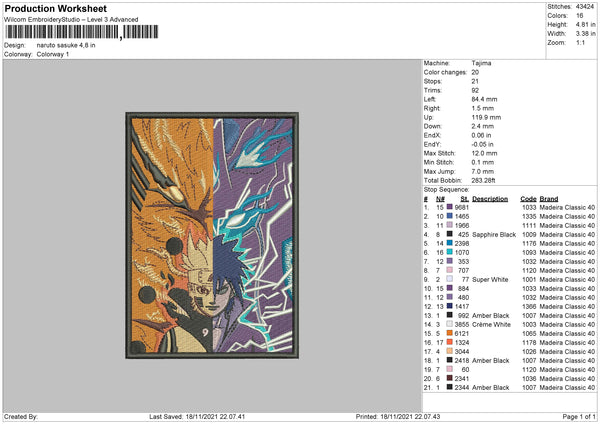Click the height value '4.81 in'
Viewport: 600px width, 424px height.
pyautogui.click(x=585, y=24)
